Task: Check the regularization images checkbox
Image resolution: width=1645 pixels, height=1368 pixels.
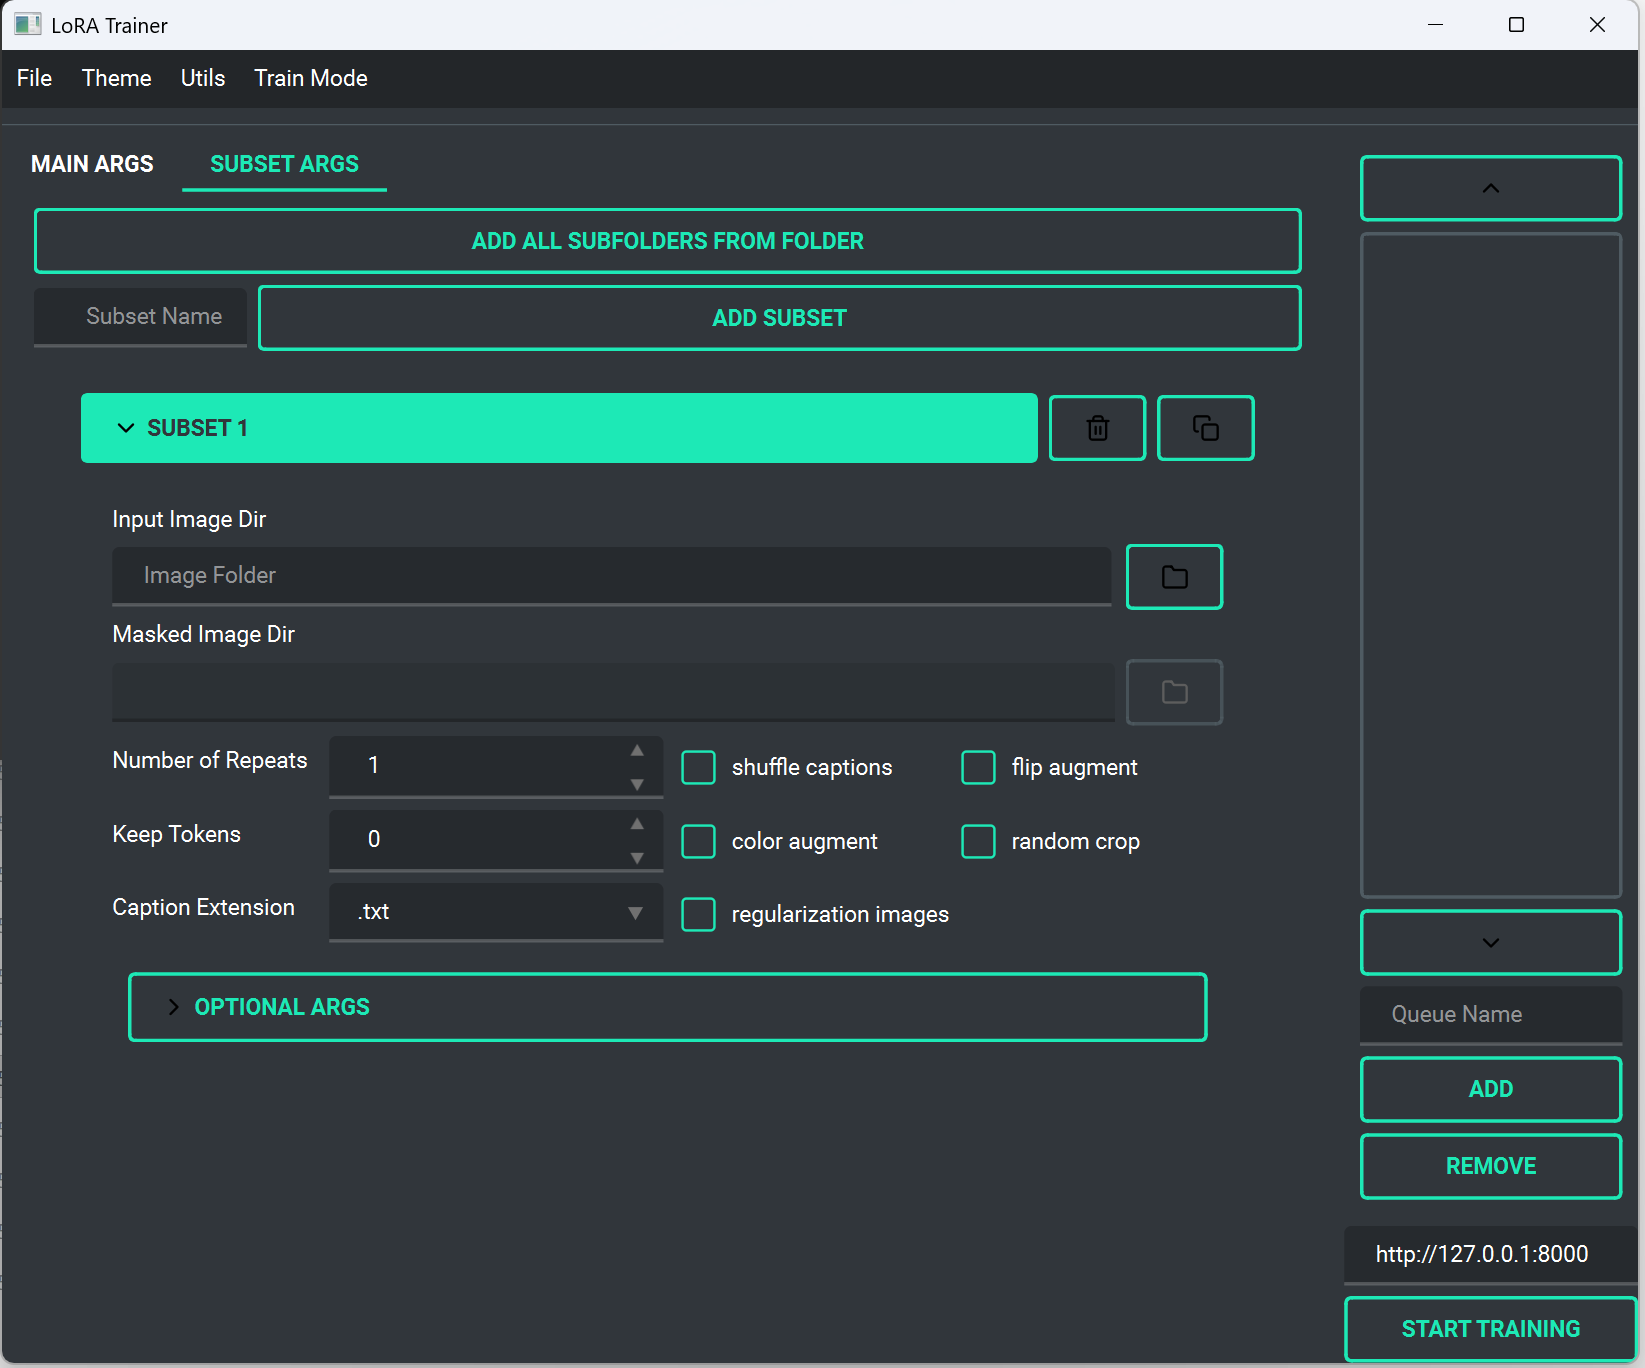Action: click(x=698, y=914)
